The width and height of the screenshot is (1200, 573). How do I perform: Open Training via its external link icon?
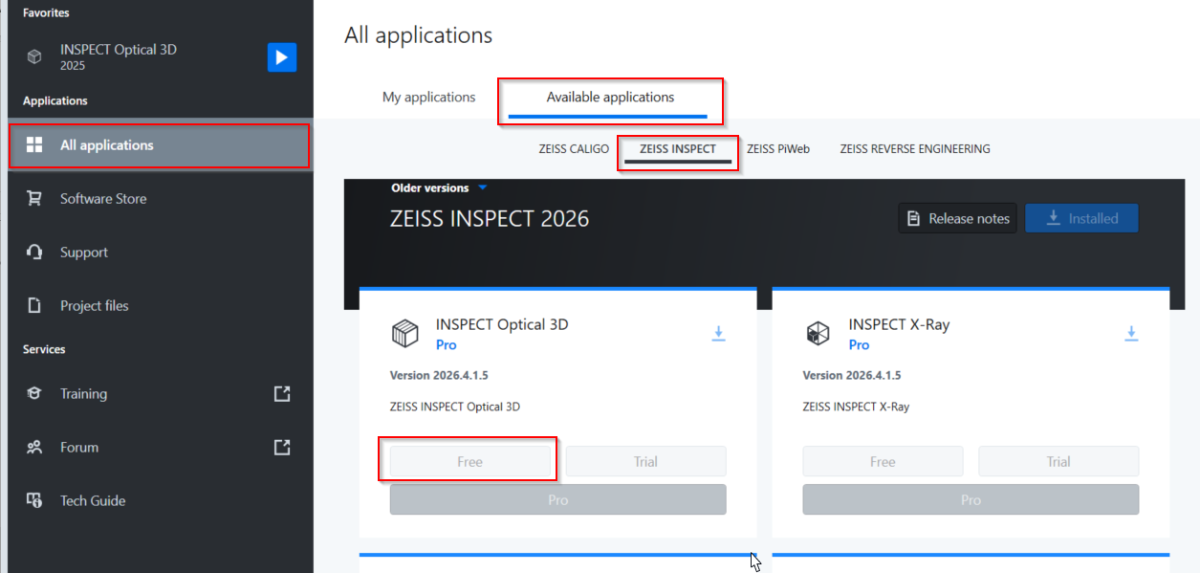[x=282, y=394]
